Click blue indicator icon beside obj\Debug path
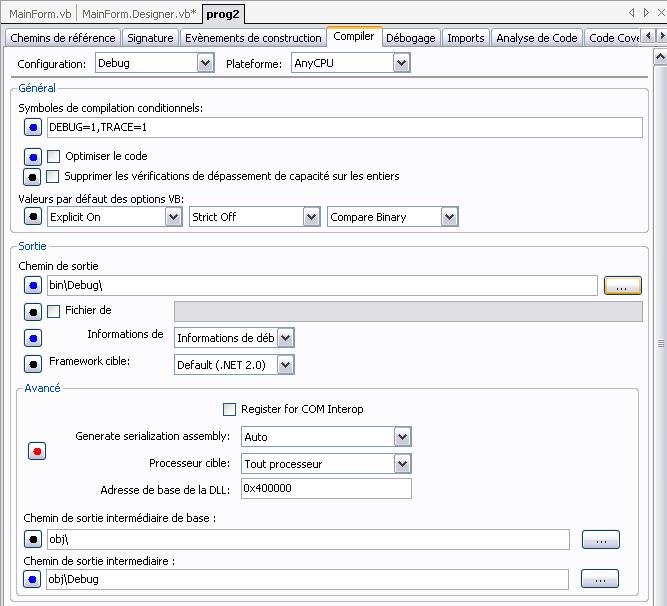The width and height of the screenshot is (667, 606). click(x=33, y=579)
